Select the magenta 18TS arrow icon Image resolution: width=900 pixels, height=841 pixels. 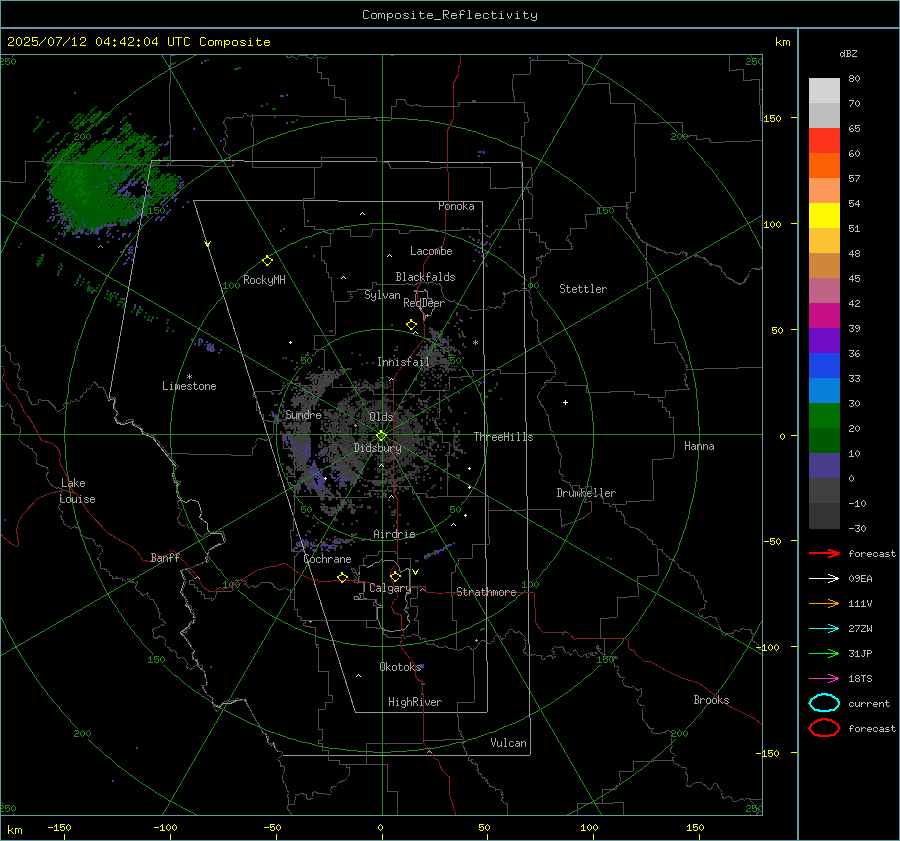[824, 679]
